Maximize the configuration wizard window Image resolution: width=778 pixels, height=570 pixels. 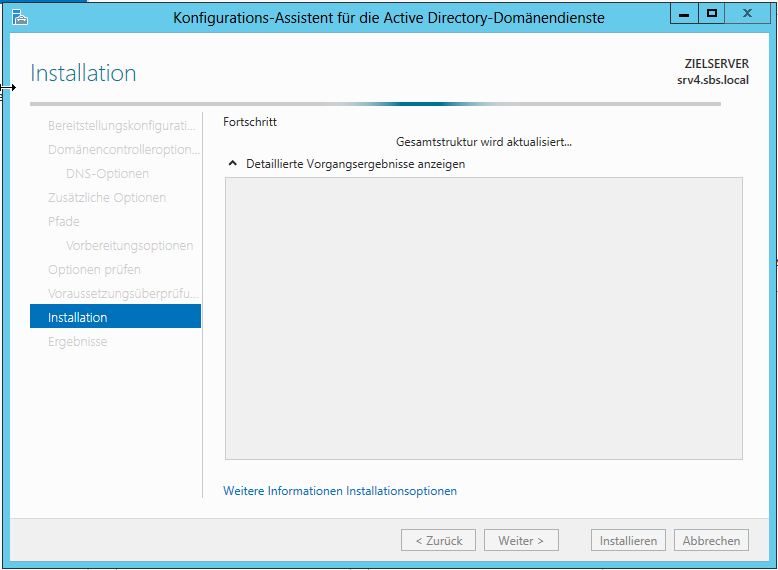point(711,14)
